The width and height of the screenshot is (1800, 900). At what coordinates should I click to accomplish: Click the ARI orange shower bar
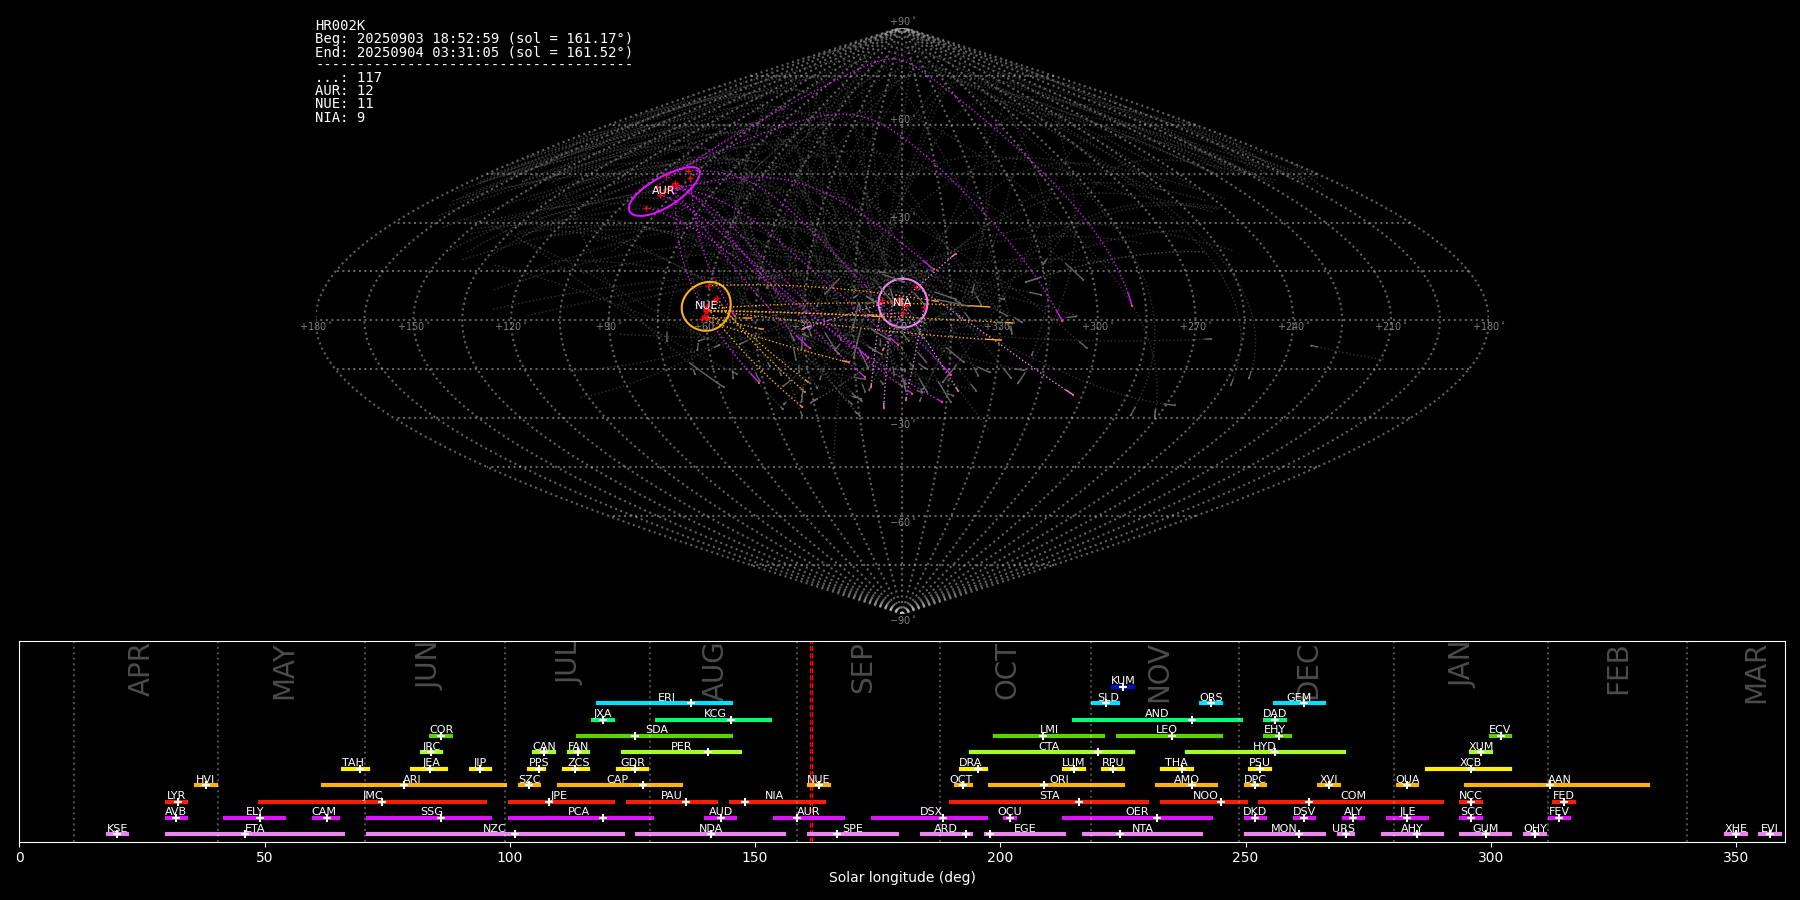pyautogui.click(x=414, y=785)
